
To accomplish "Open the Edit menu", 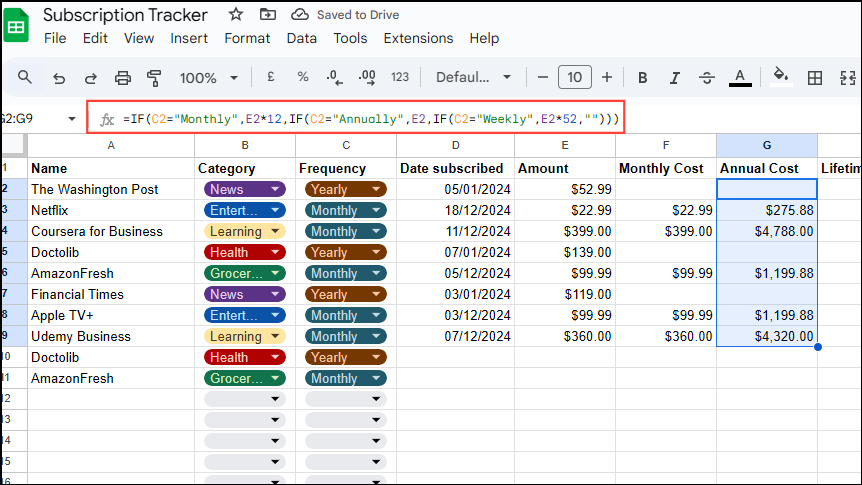I will click(x=95, y=38).
